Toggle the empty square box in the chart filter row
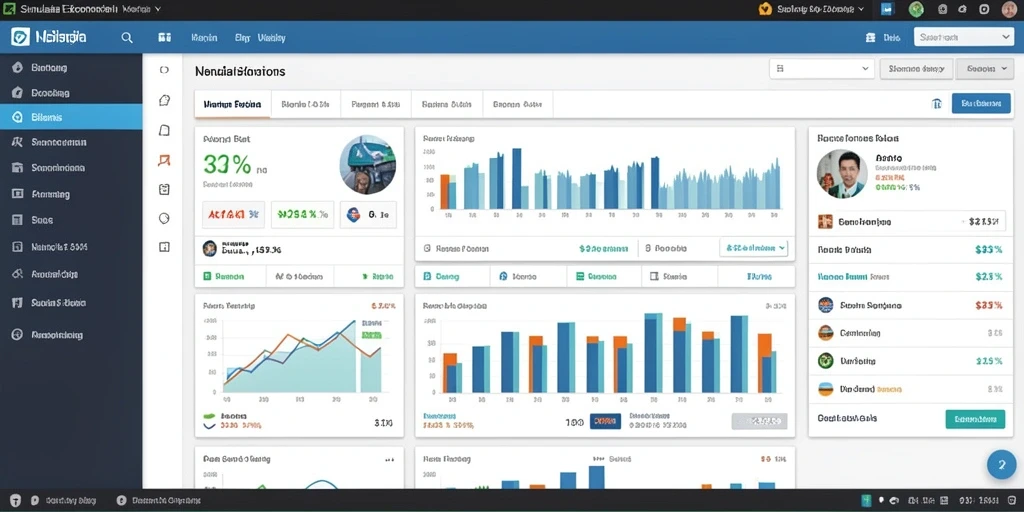Viewport: 1024px width, 512px height. coord(654,276)
